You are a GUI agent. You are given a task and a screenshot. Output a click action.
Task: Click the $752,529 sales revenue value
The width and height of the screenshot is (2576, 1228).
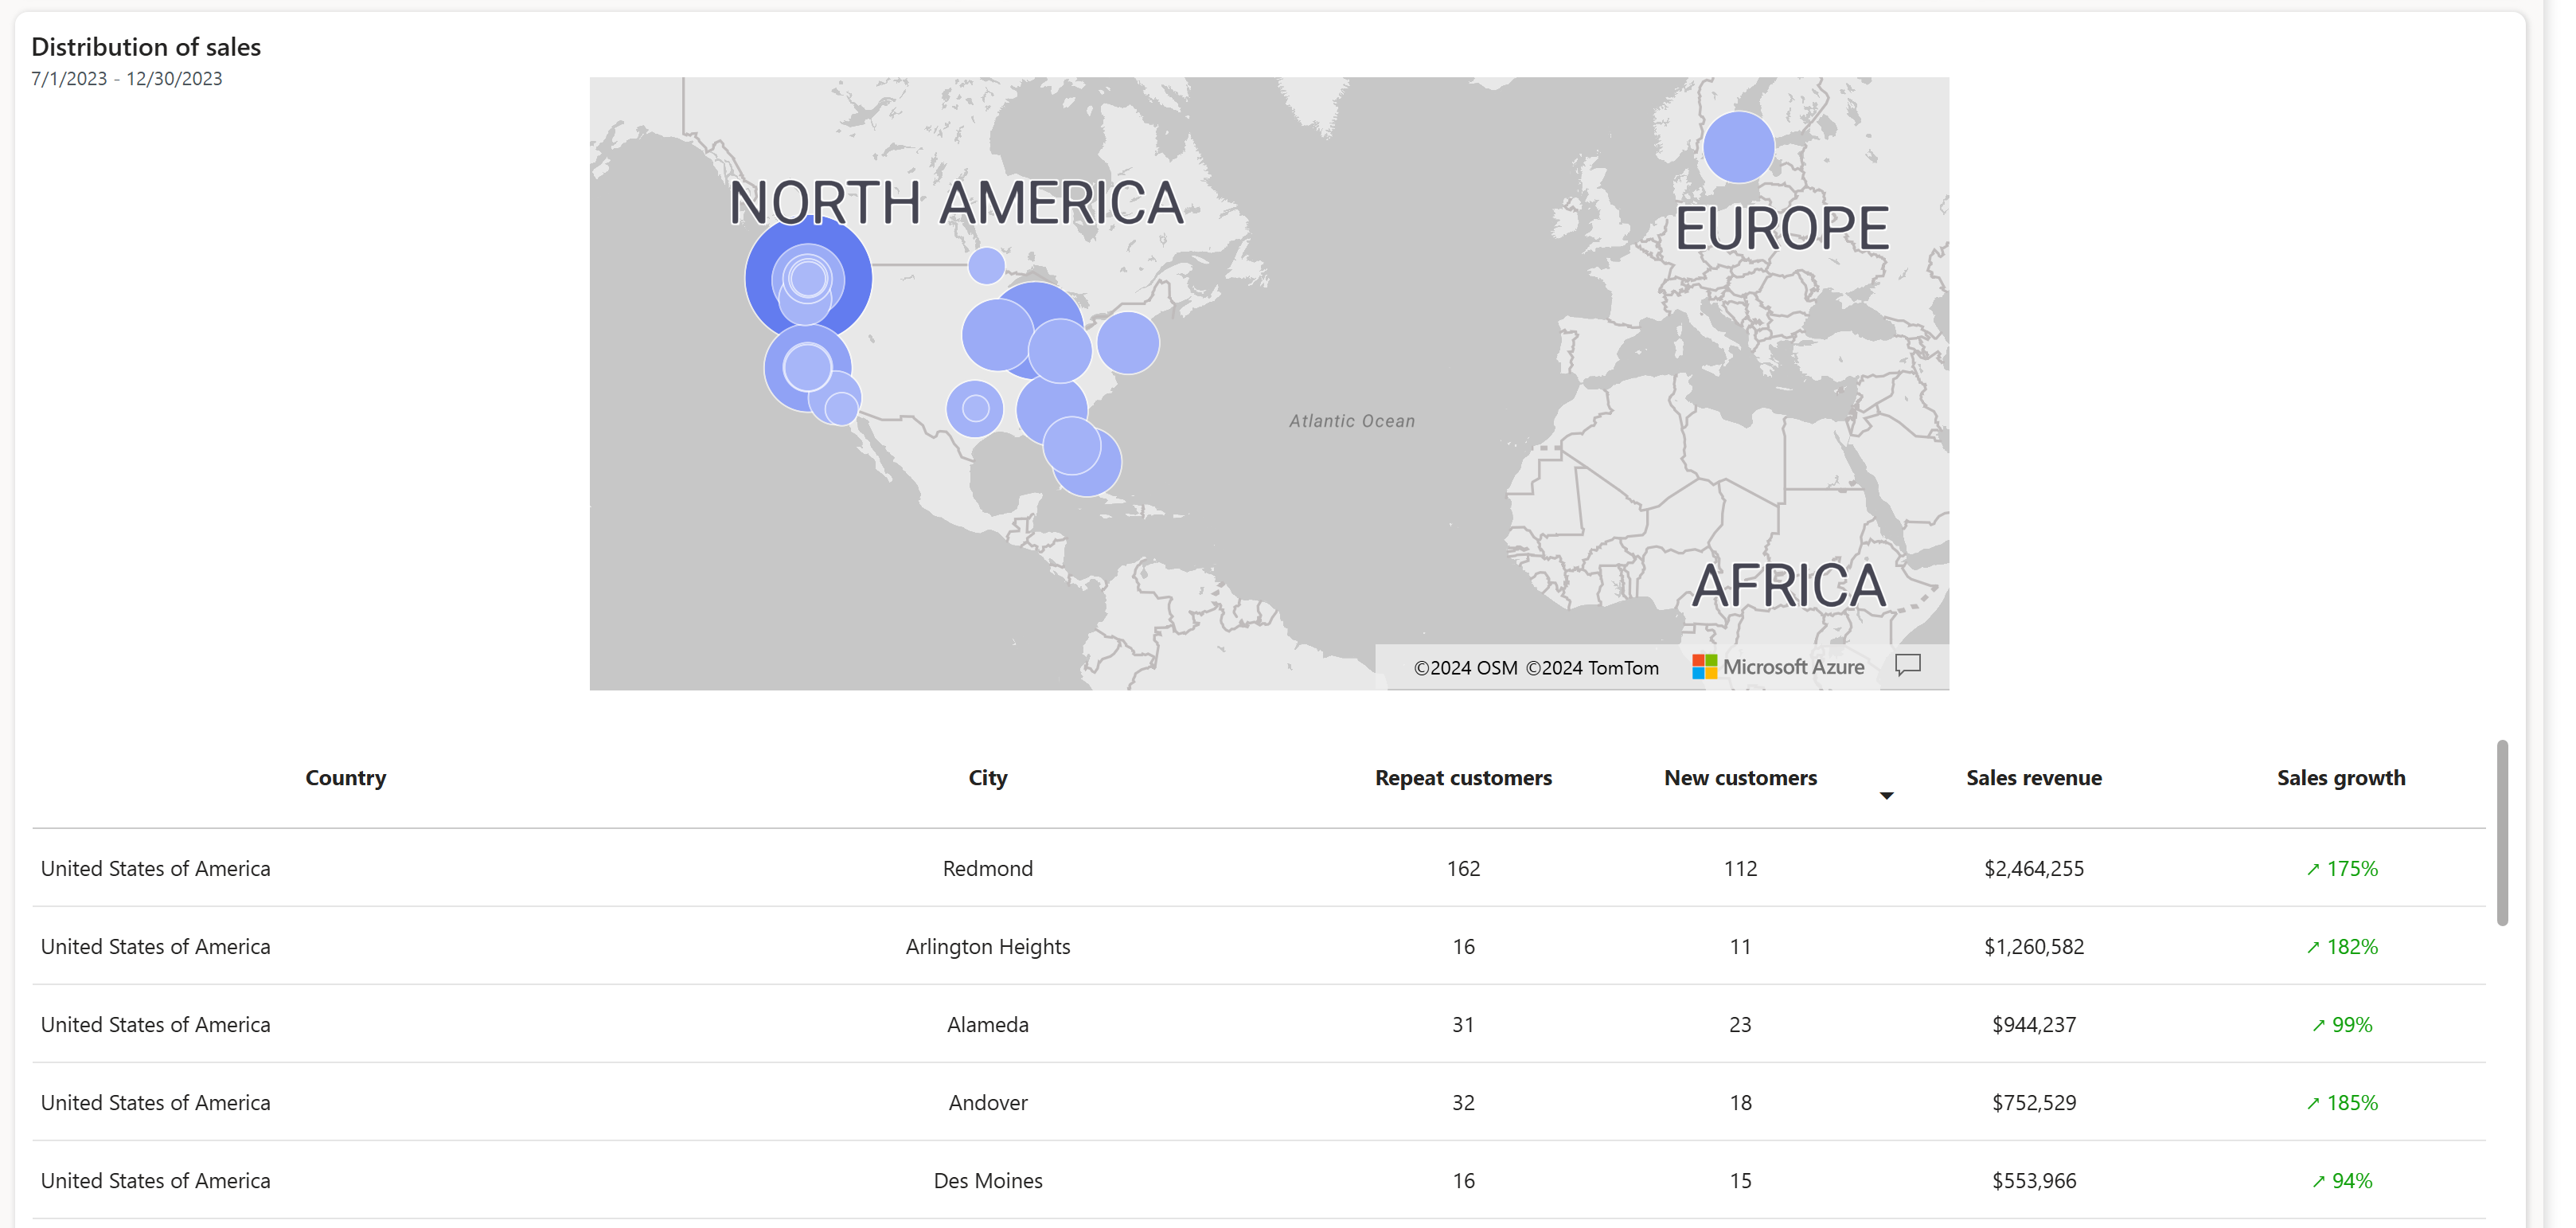coord(2033,1102)
